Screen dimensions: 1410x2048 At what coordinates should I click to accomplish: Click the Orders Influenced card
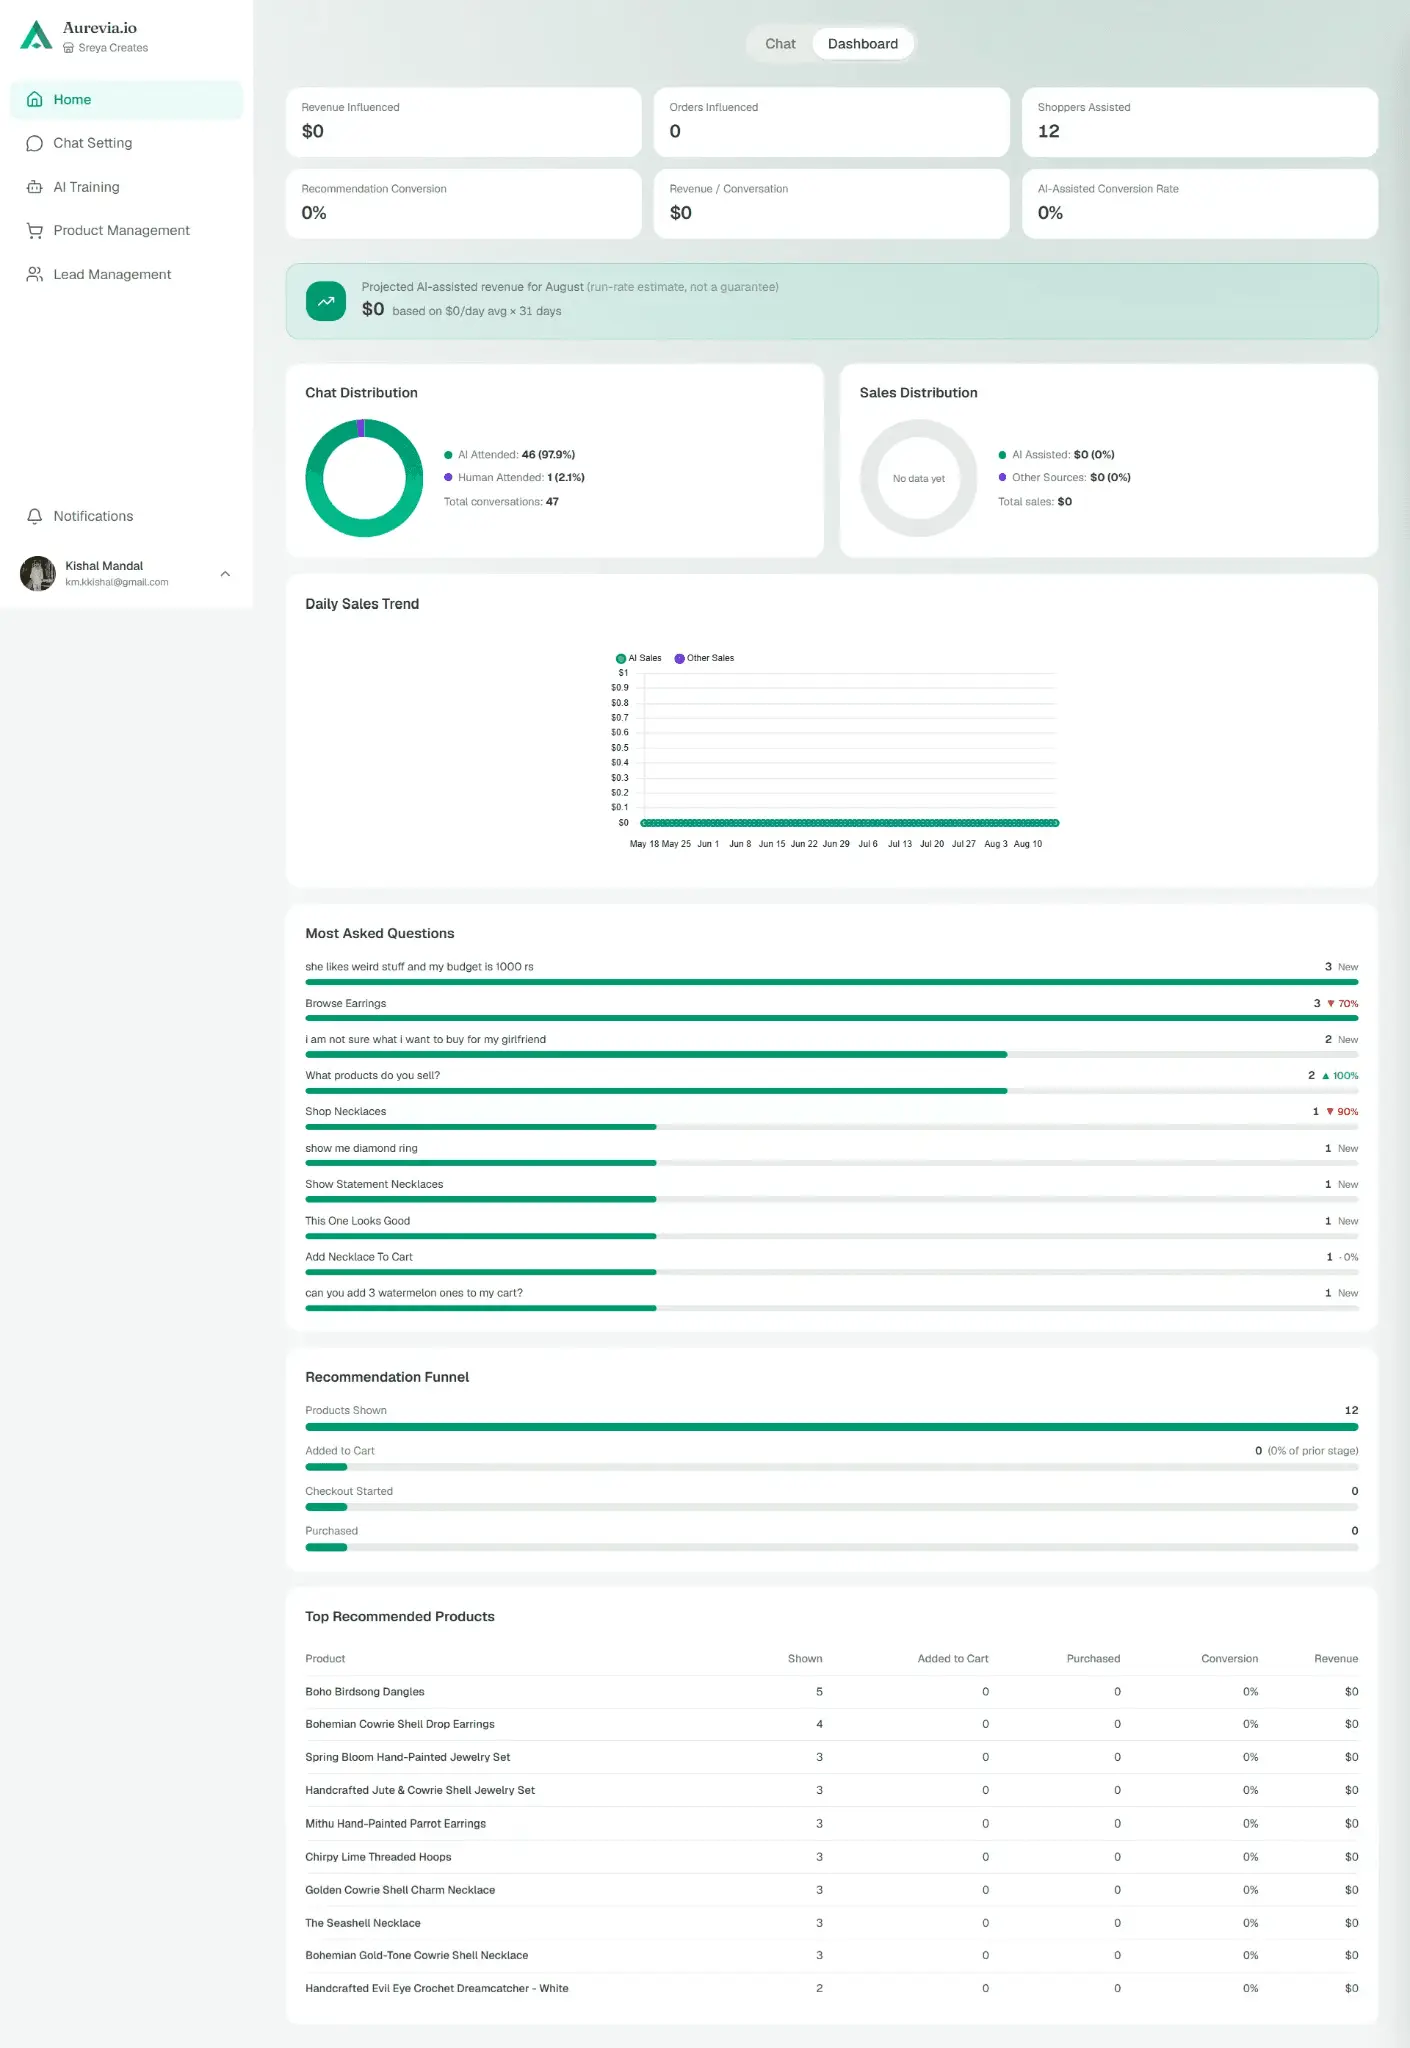[x=832, y=122]
